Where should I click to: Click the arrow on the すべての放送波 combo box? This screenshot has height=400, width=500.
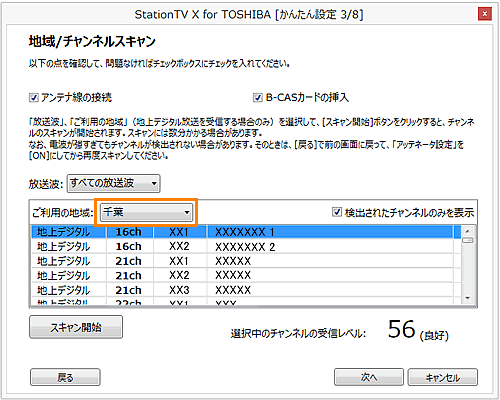tap(154, 183)
